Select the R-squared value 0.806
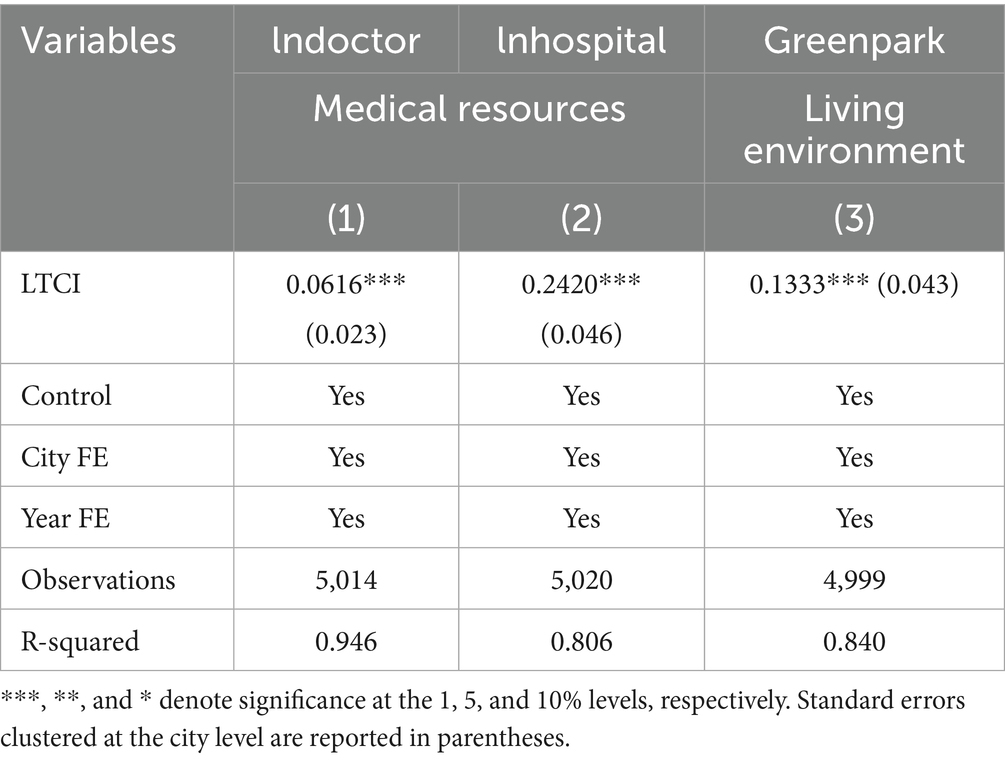 click(x=581, y=640)
